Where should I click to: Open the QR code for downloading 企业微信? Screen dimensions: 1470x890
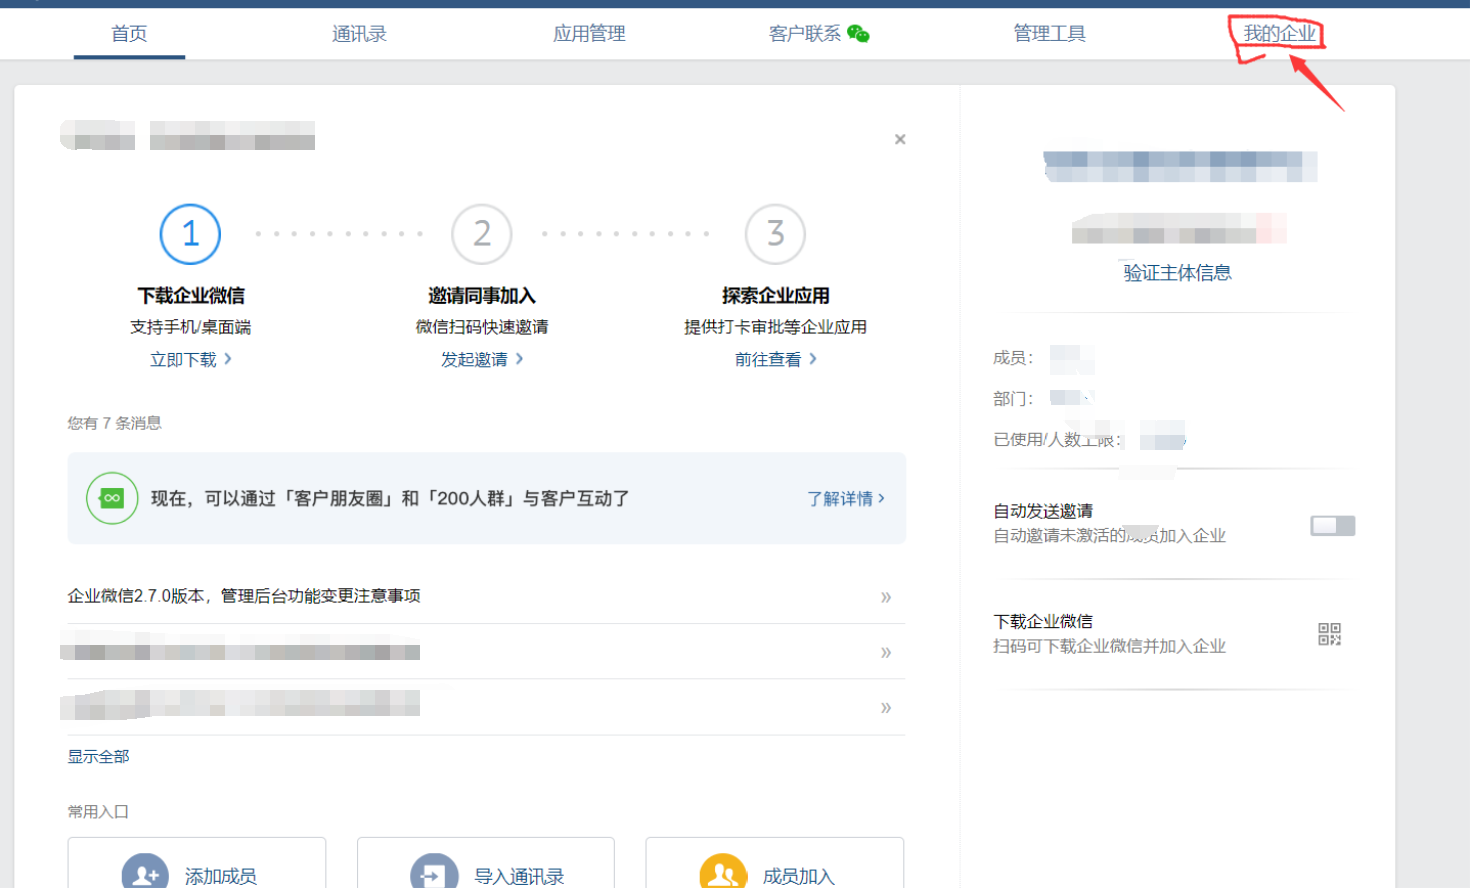[1329, 633]
